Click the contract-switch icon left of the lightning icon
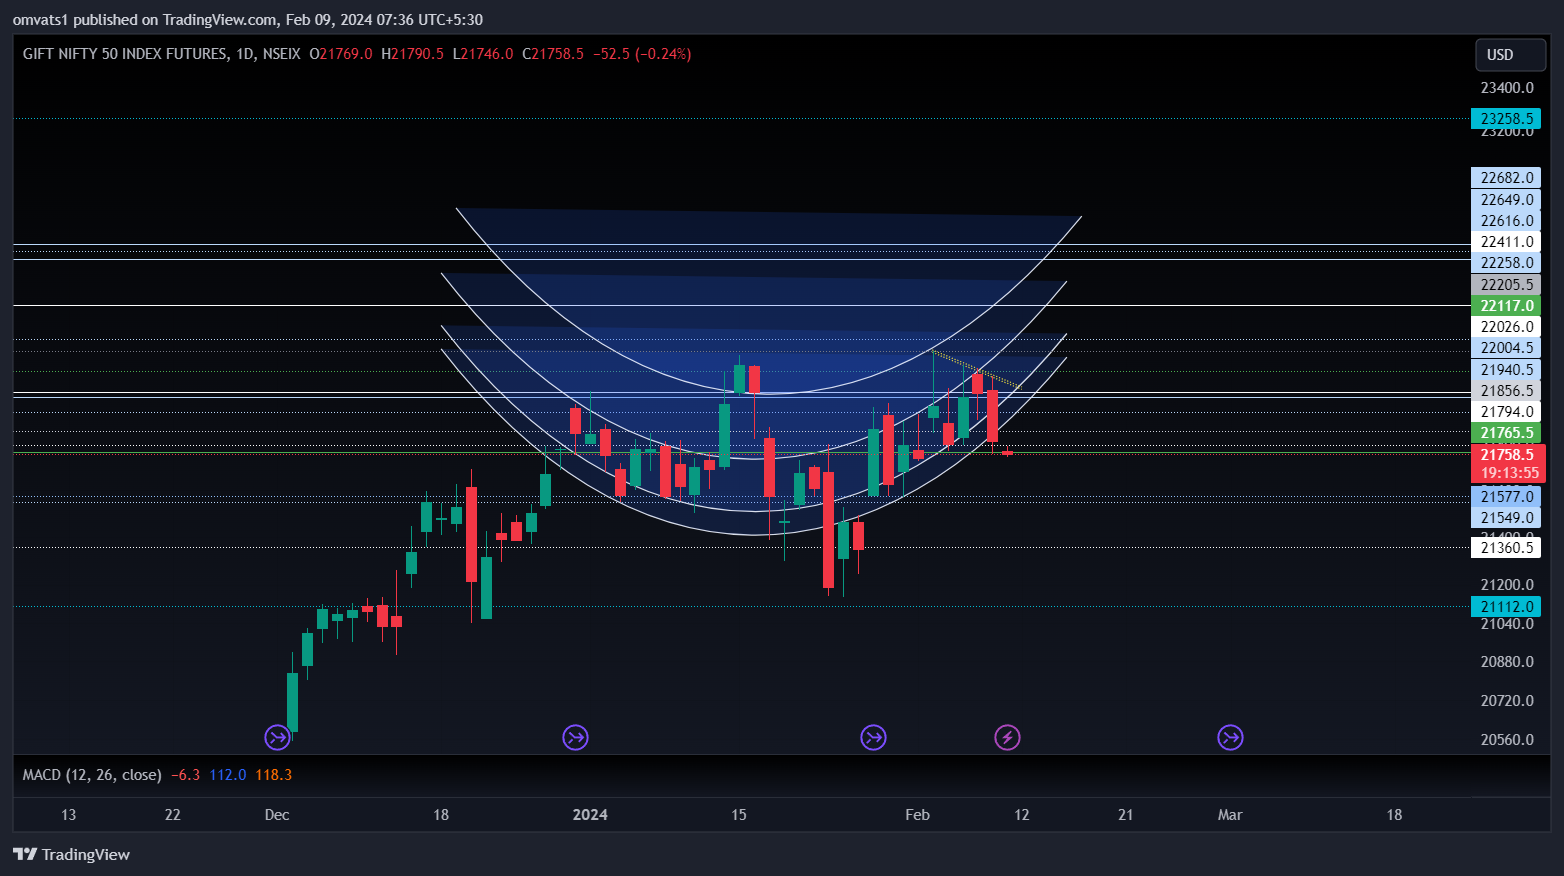 (x=873, y=738)
